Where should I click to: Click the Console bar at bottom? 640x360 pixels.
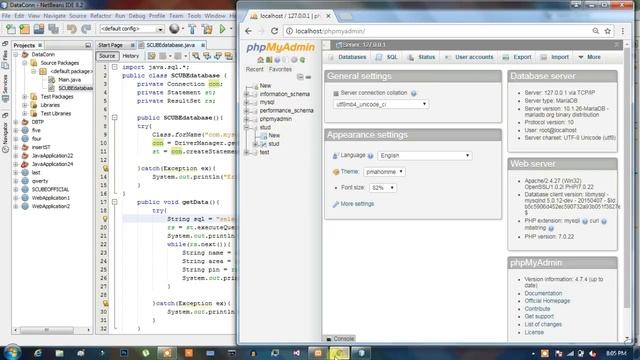tap(340, 339)
